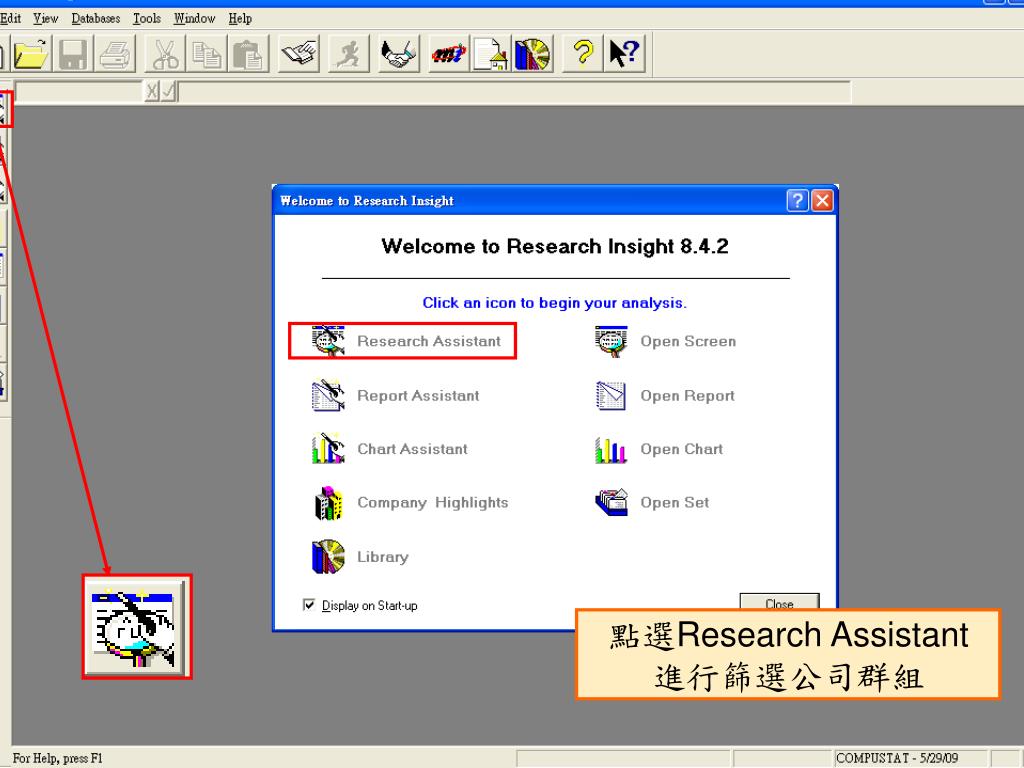Click the Copy toolbar icon
The image size is (1024, 768).
coord(206,54)
